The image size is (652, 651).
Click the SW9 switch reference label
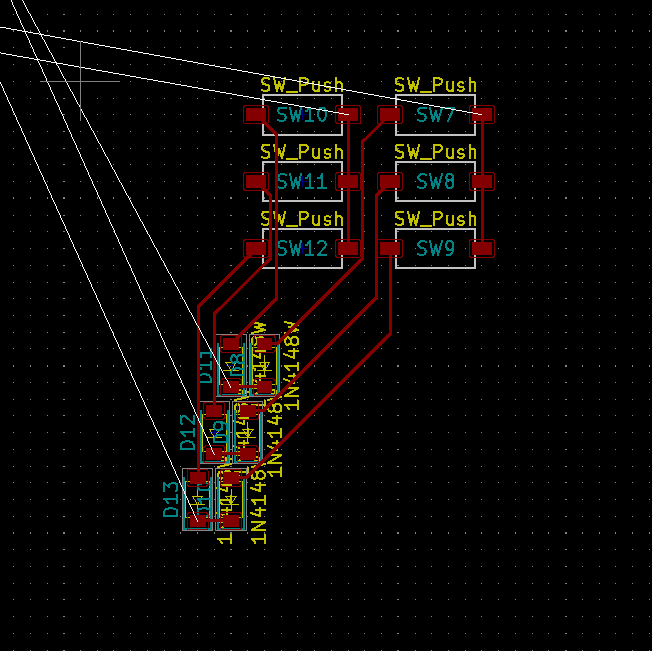(435, 248)
